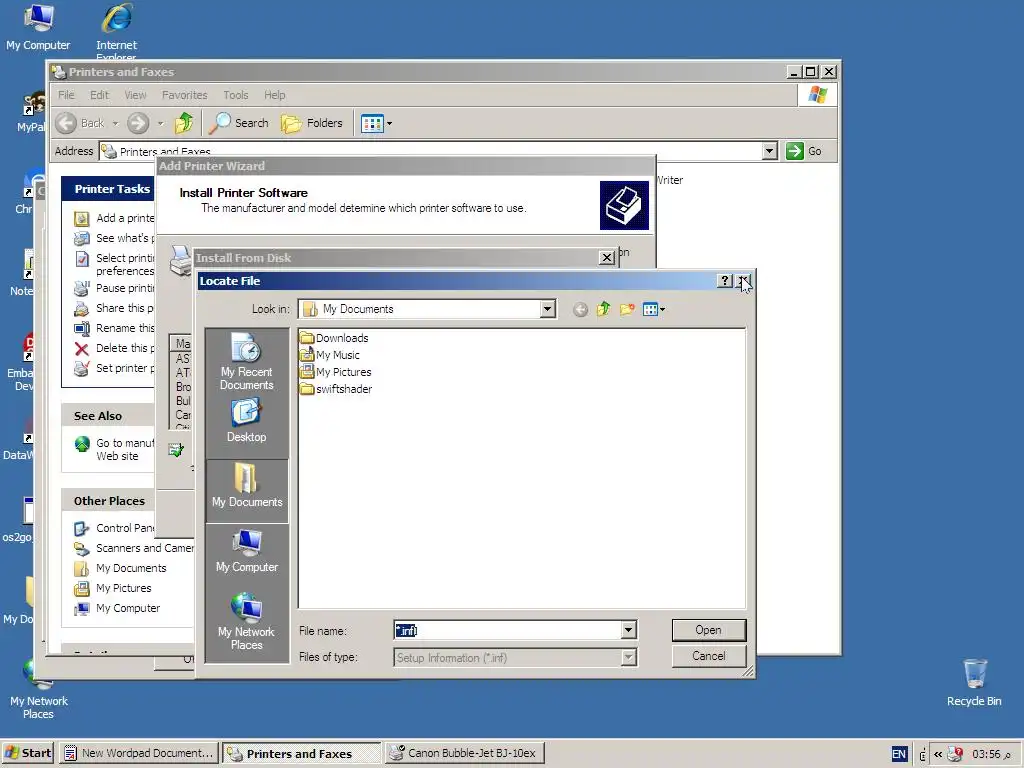Toggle Folders pane in Printers and Faxes

click(x=312, y=123)
